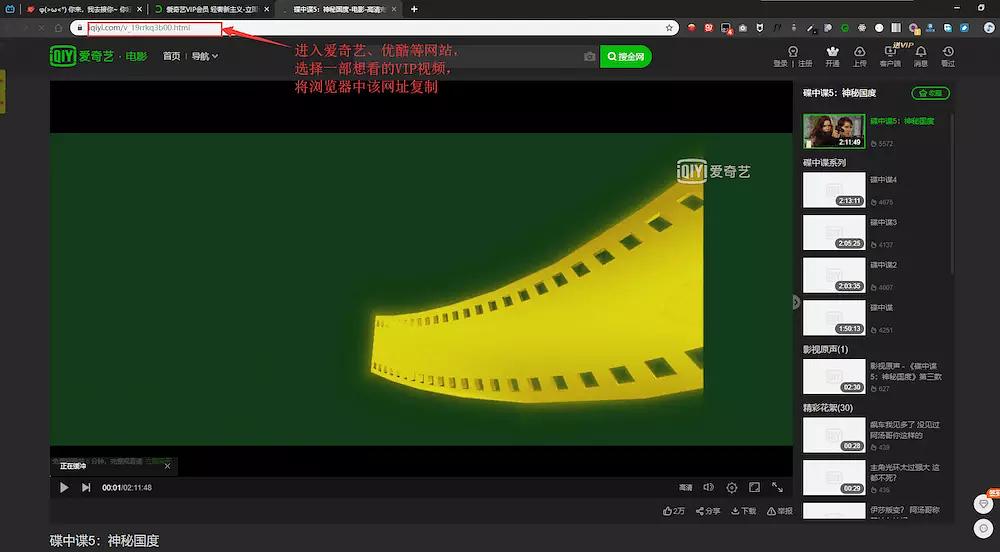Expand the 导航 navigation dropdown
The width and height of the screenshot is (1000, 552).
tap(205, 56)
